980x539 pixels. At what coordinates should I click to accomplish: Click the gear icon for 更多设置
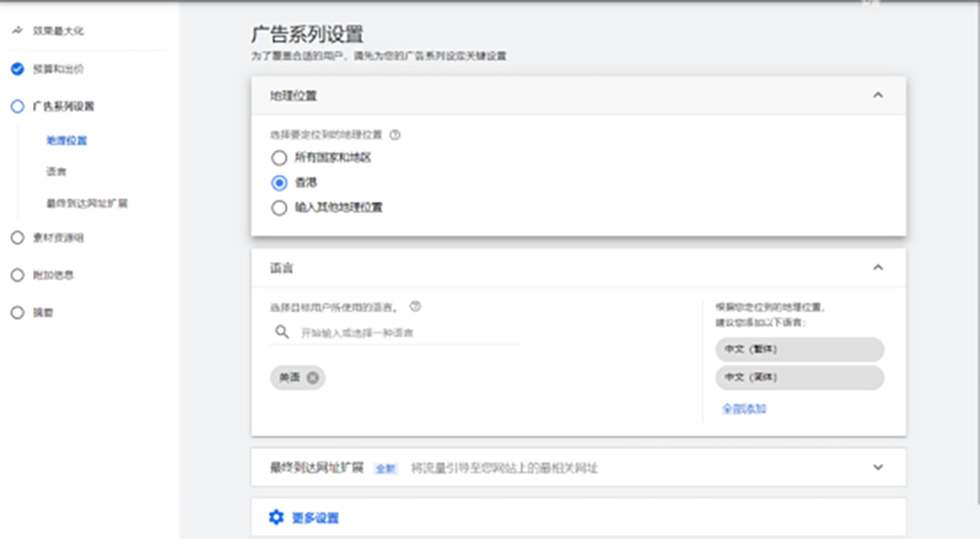[277, 517]
